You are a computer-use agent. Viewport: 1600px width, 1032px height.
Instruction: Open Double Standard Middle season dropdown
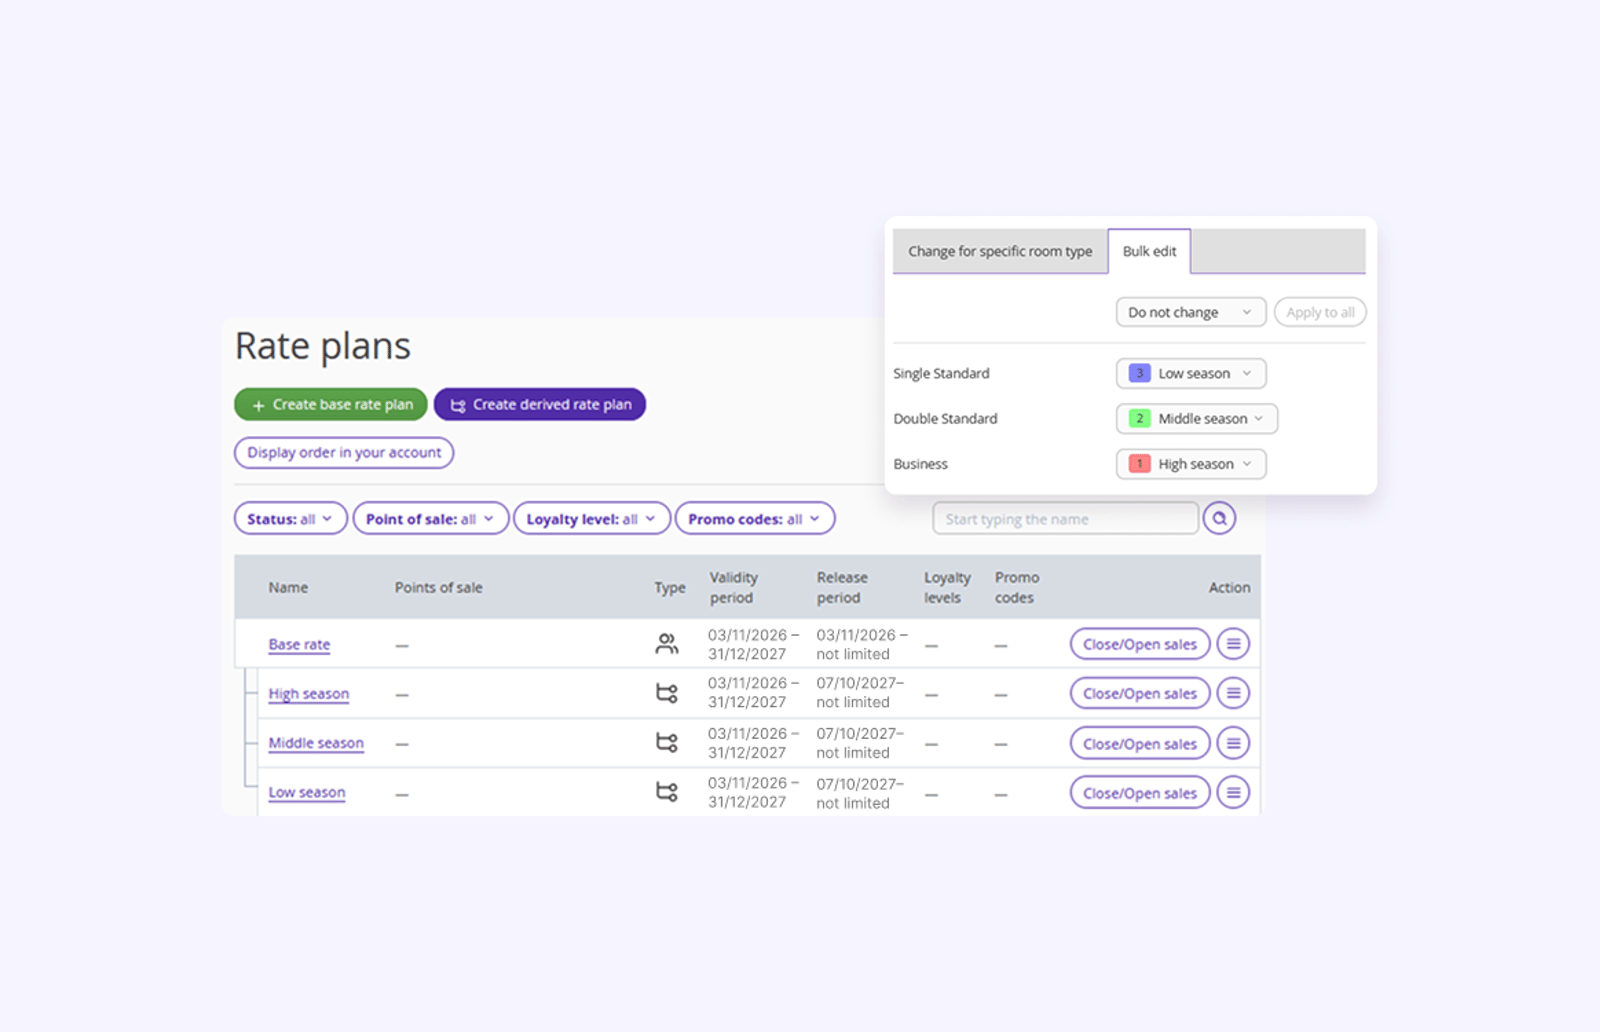pos(1197,418)
